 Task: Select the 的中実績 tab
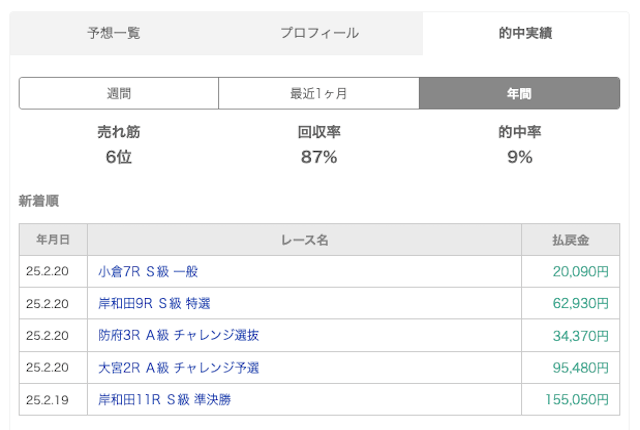[525, 33]
